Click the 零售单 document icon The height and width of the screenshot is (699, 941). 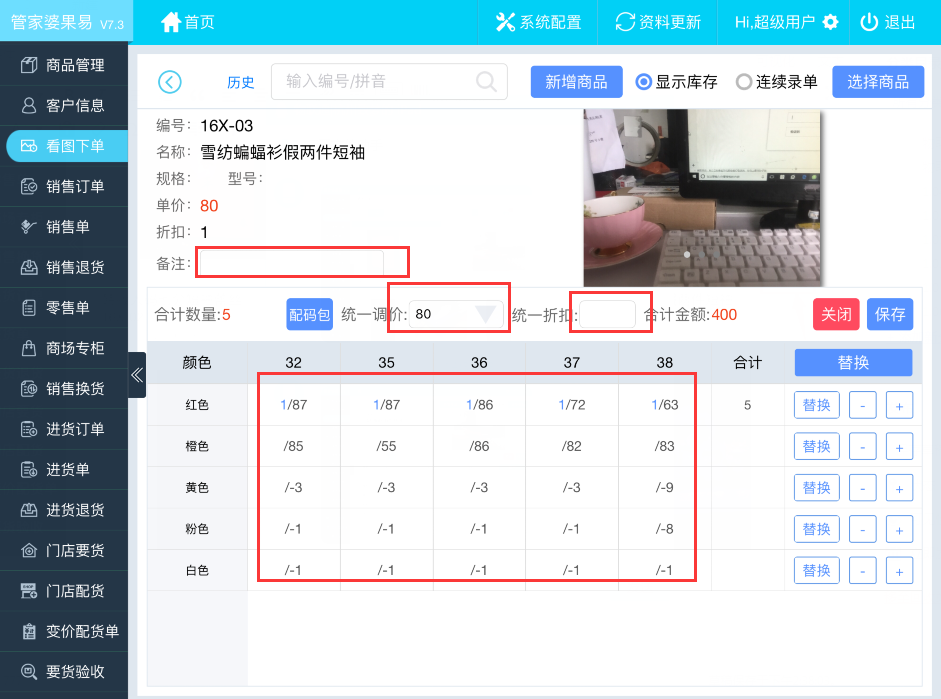(x=29, y=308)
